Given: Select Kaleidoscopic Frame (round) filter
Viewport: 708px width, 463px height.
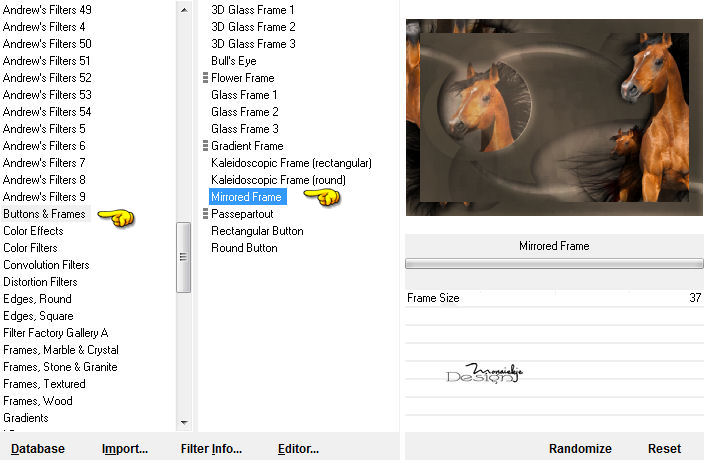Looking at the screenshot, I should point(278,180).
